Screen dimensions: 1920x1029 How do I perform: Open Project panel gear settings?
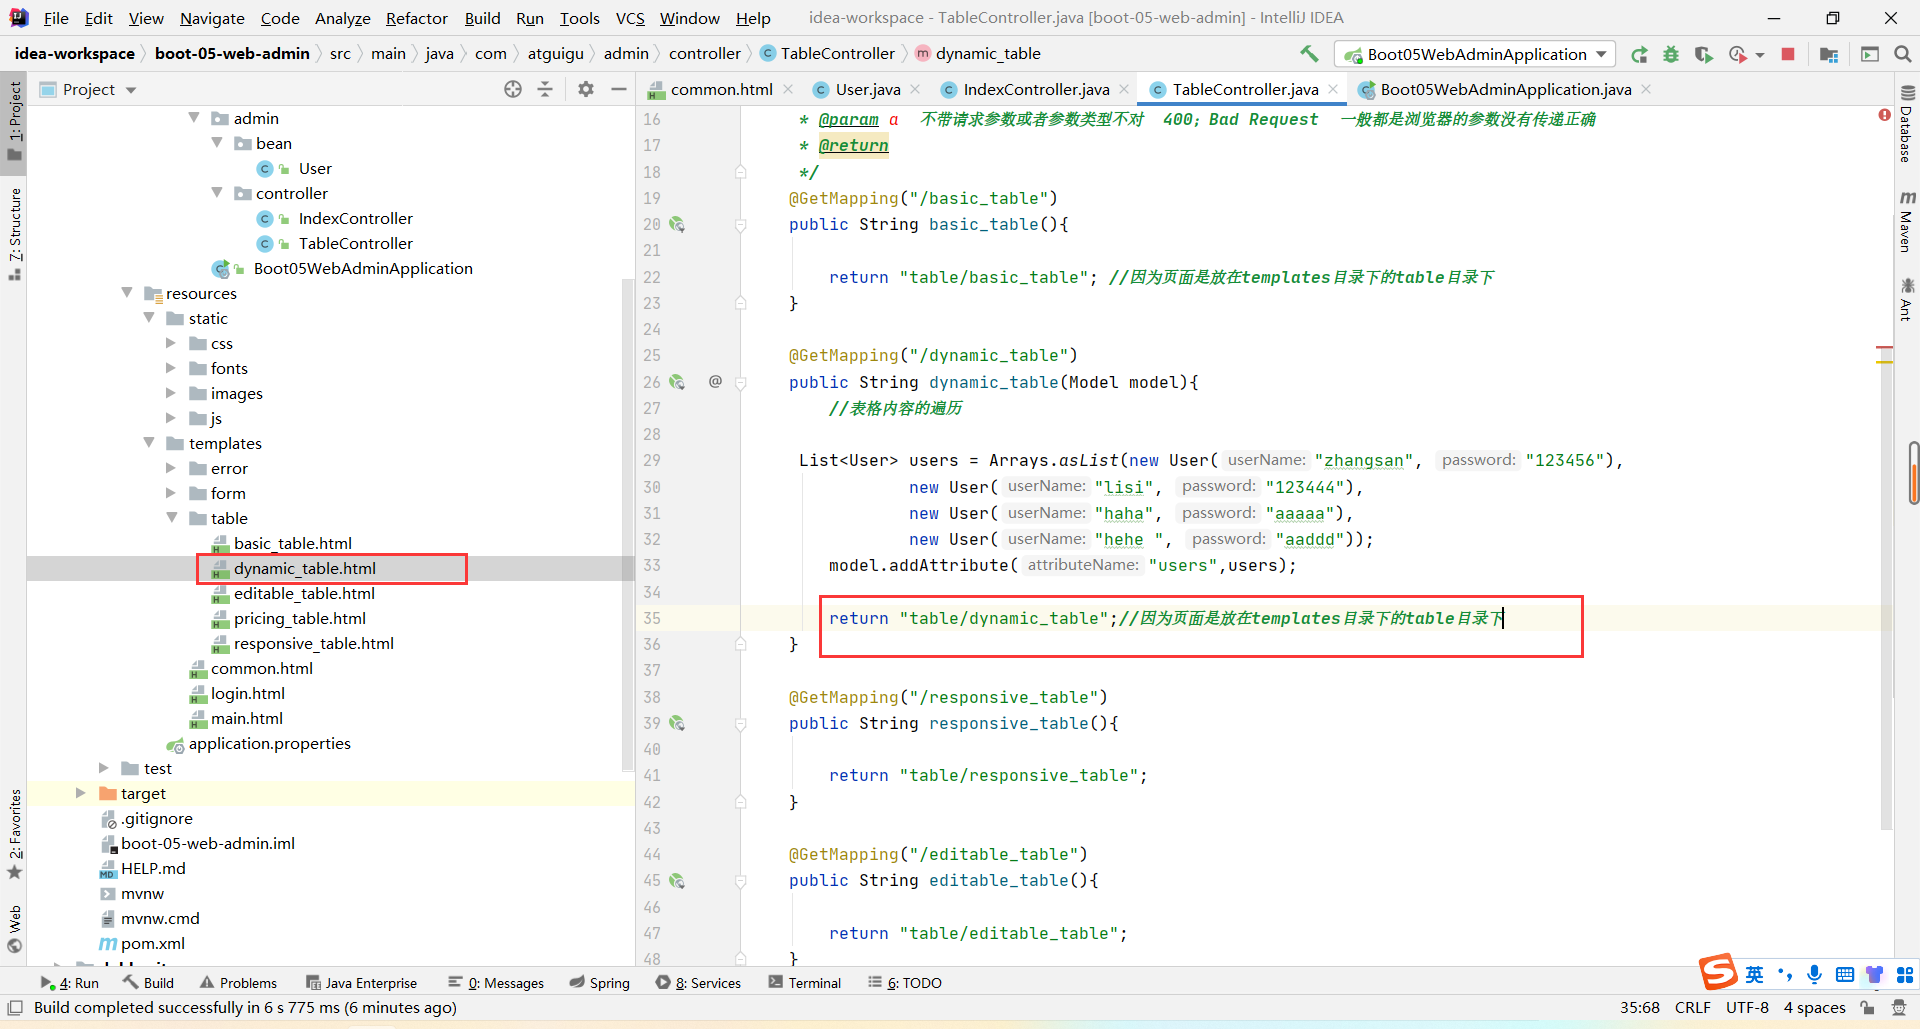click(x=586, y=89)
